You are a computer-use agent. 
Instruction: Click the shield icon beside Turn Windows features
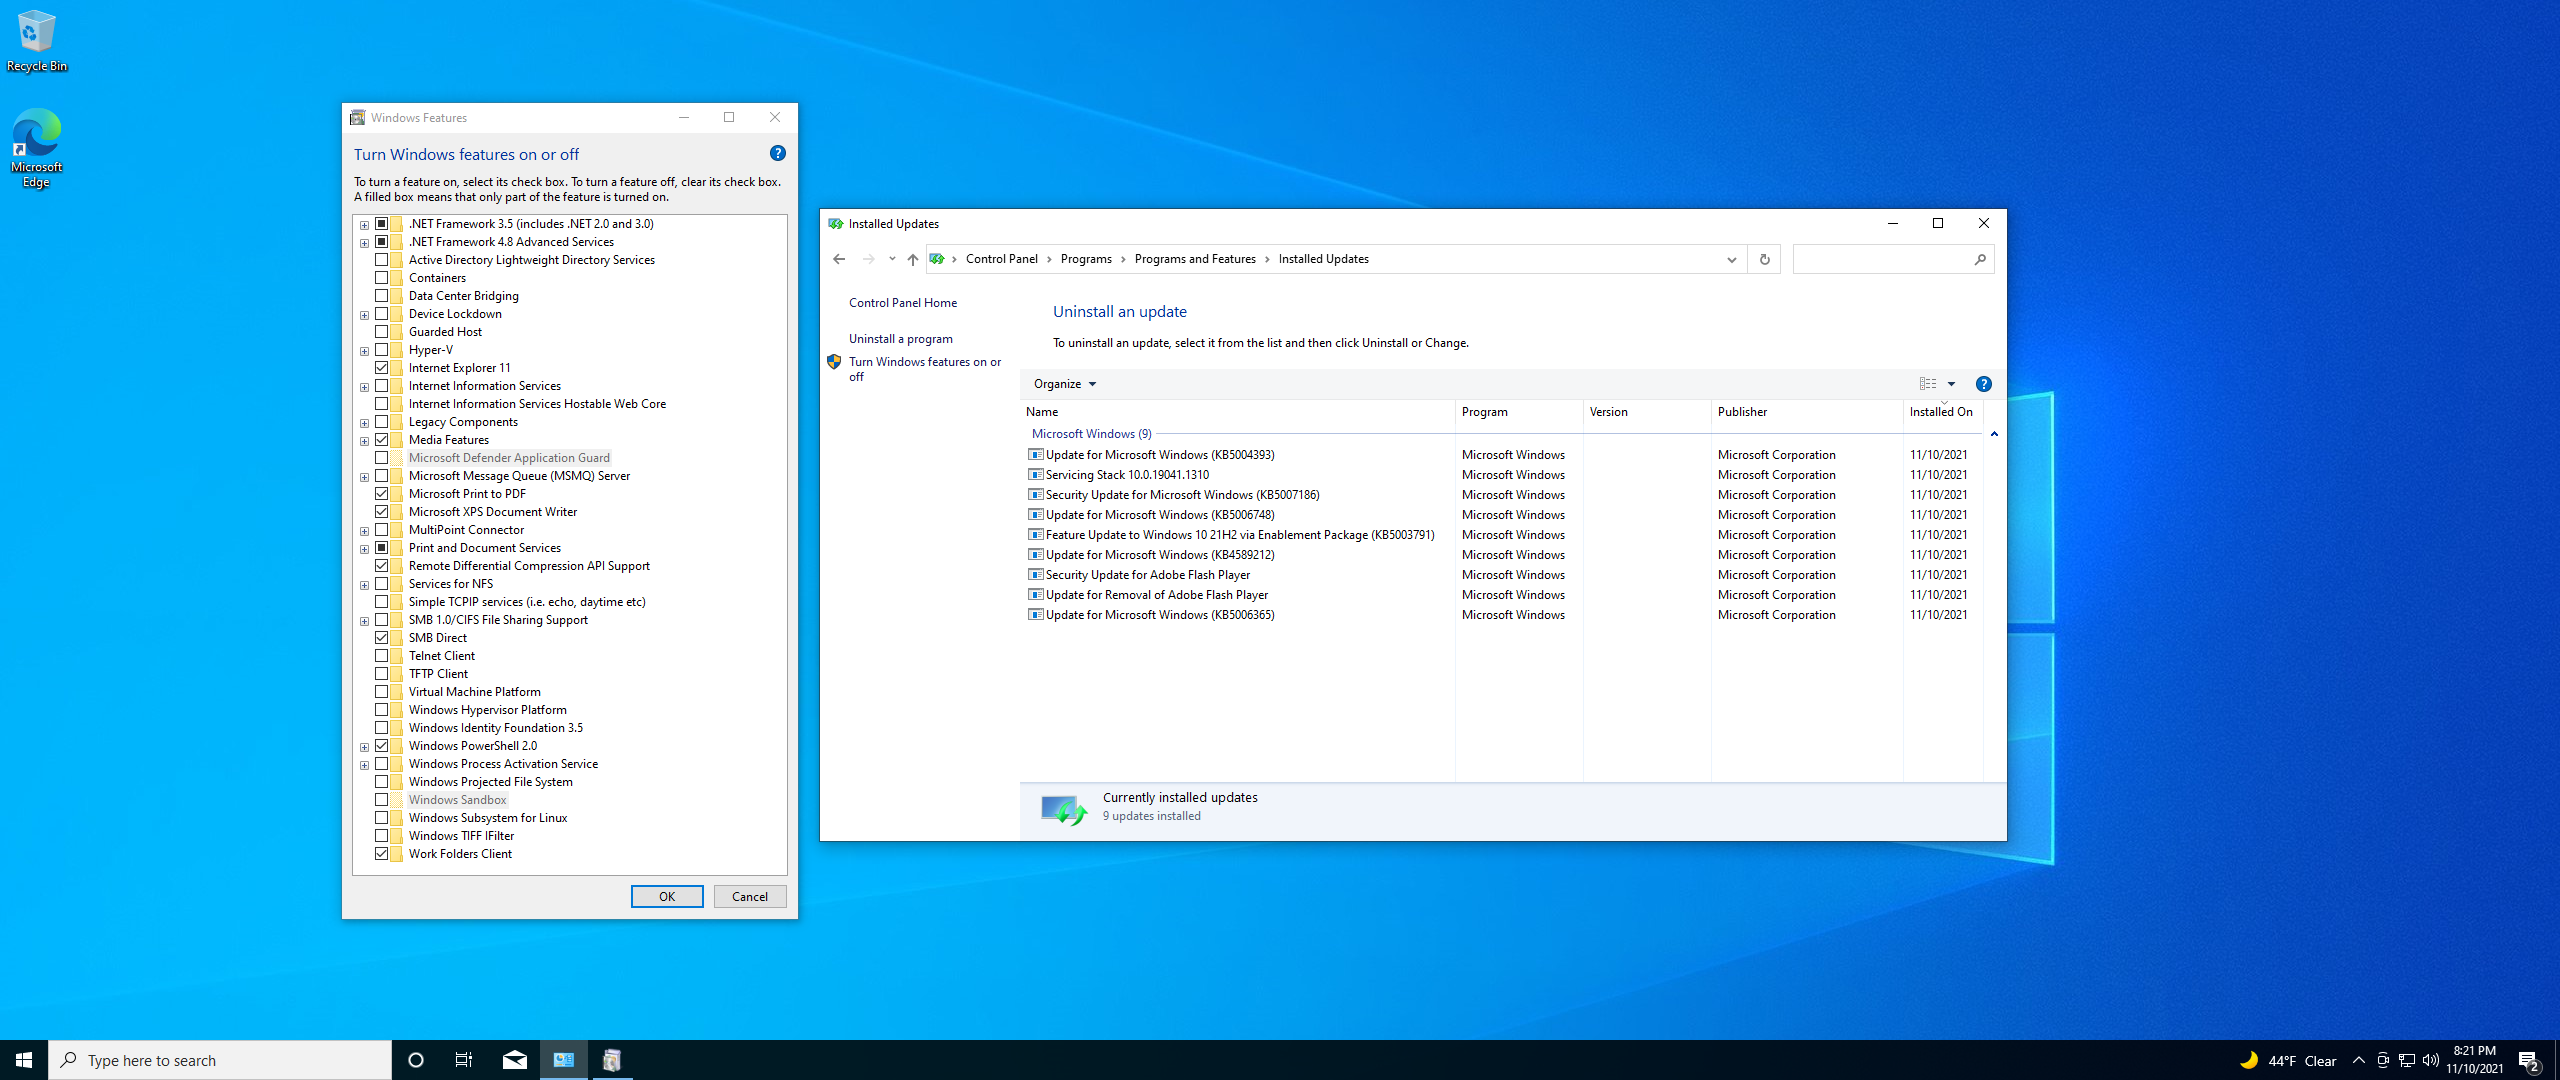click(834, 362)
